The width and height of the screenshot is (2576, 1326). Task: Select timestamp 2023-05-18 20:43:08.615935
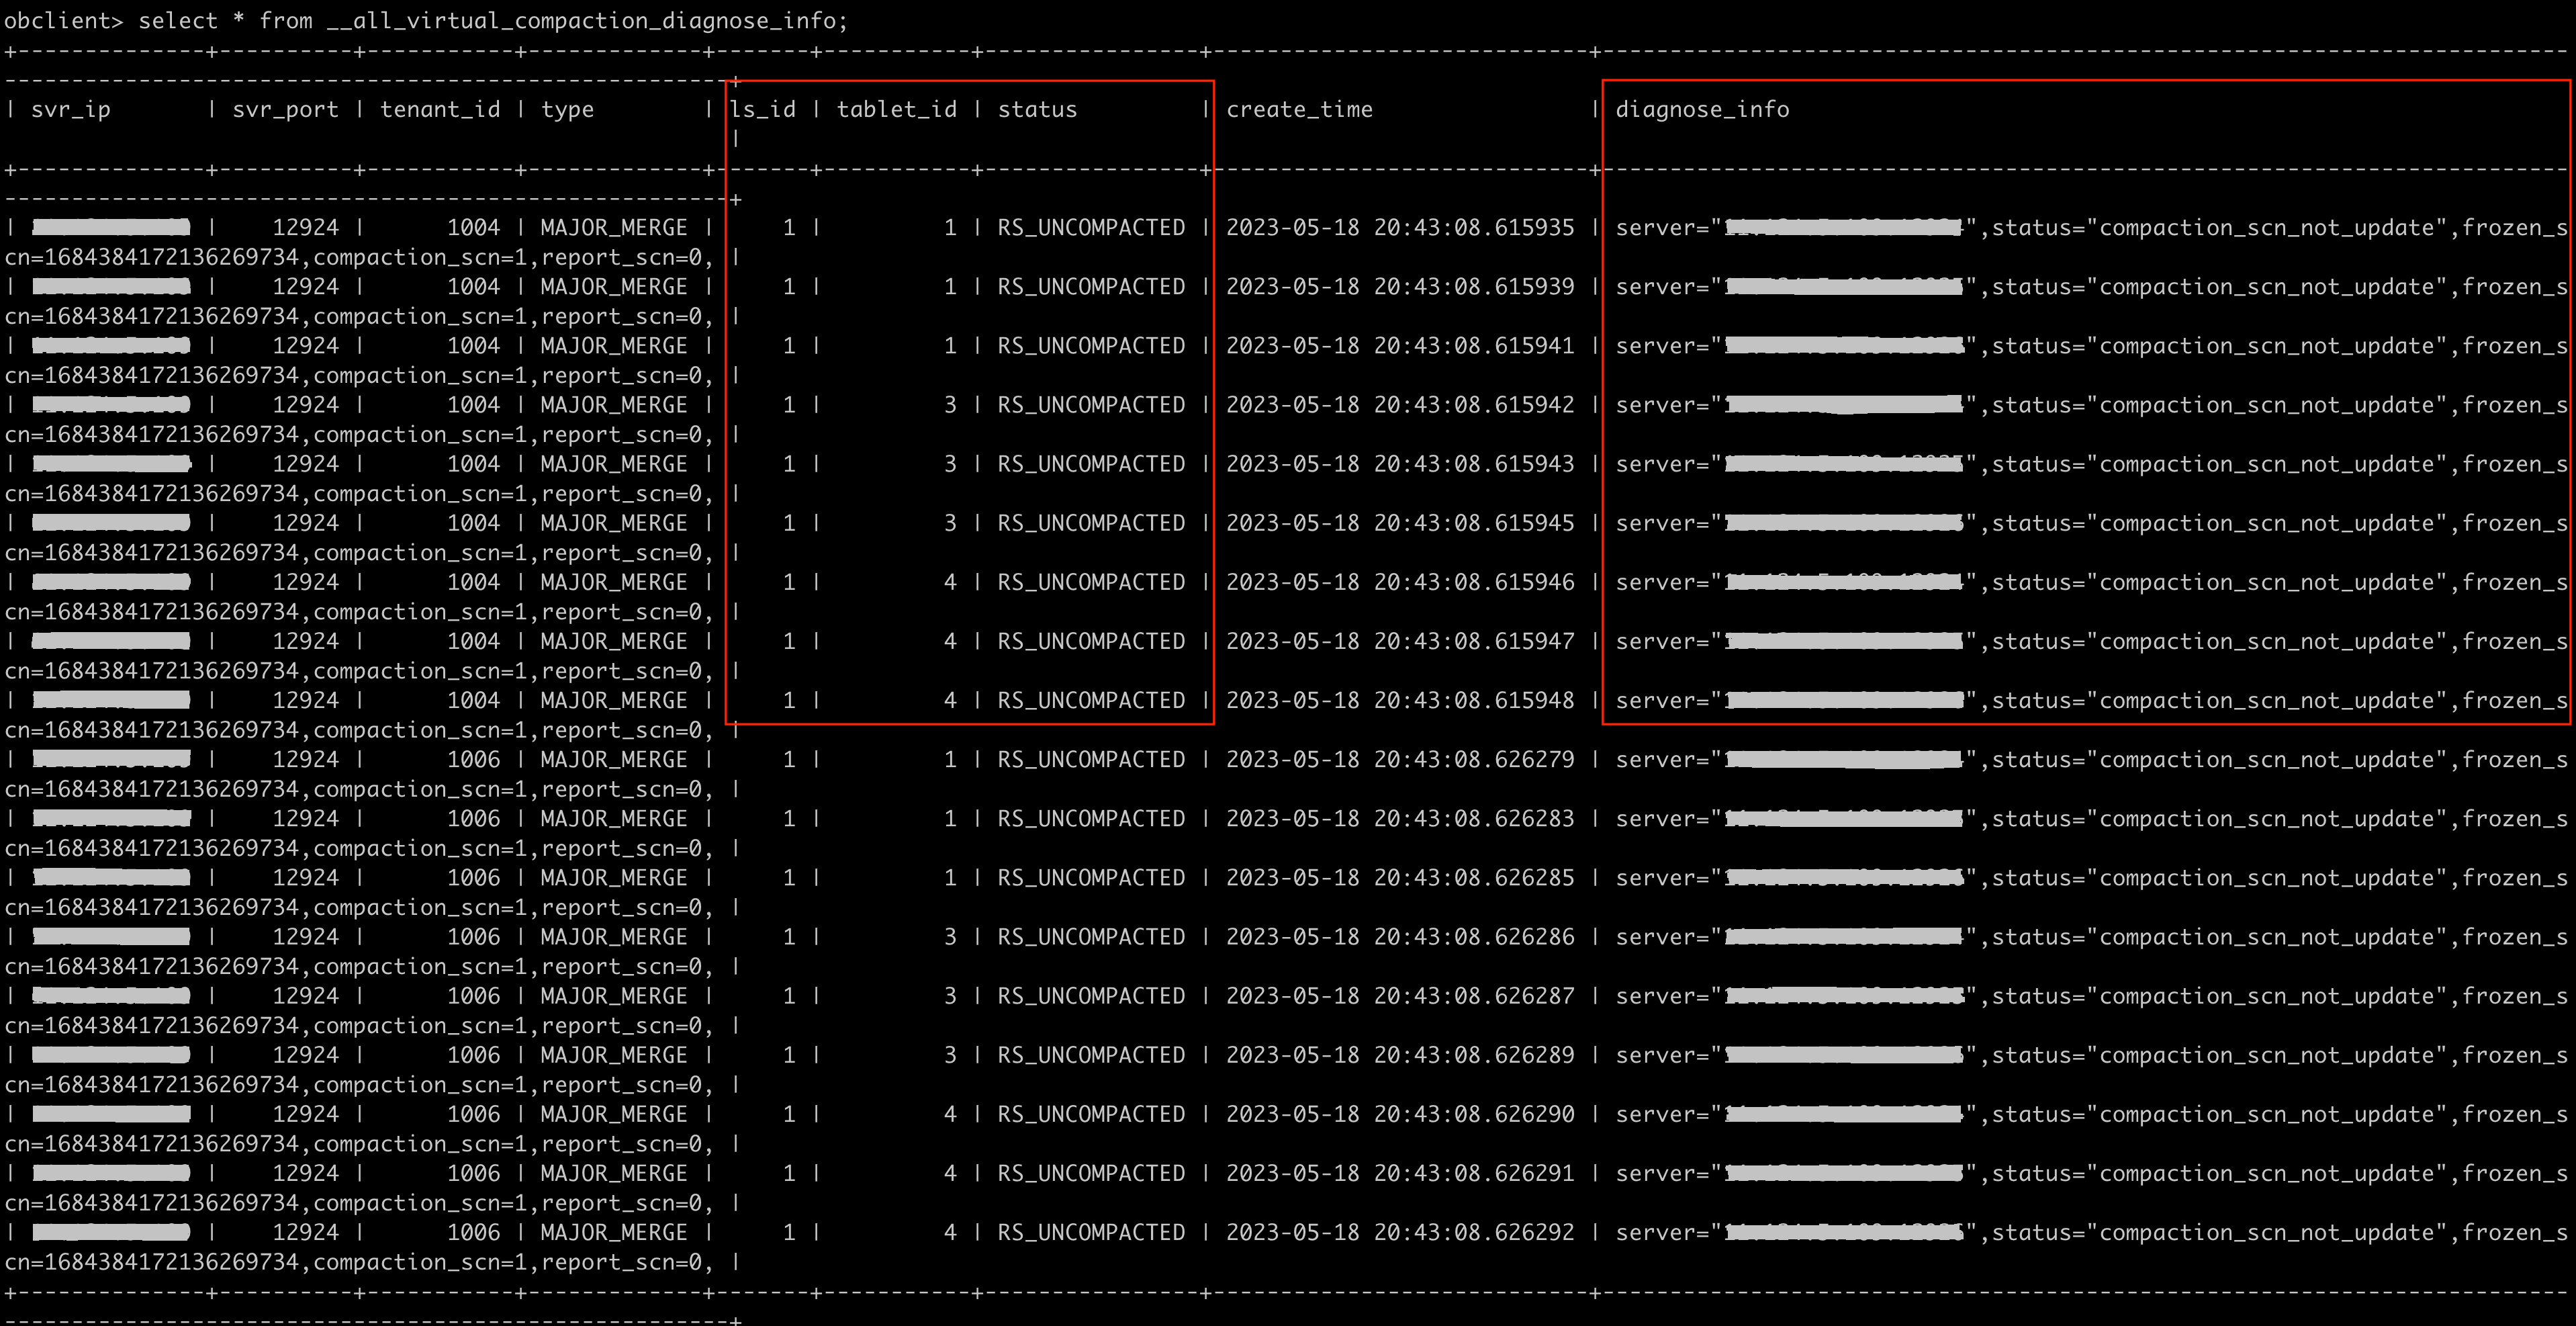[x=1400, y=228]
